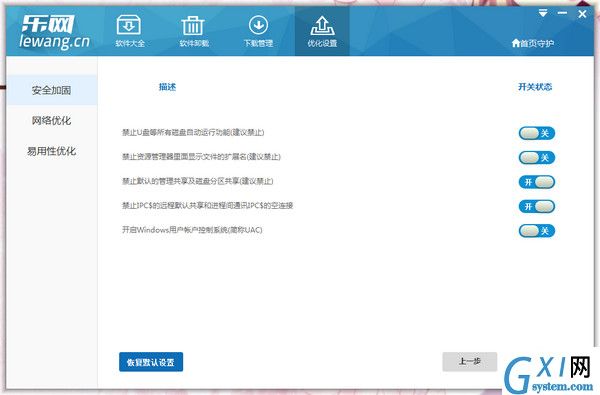Click the 上一步 button
This screenshot has height=395, width=600.
tap(470, 362)
